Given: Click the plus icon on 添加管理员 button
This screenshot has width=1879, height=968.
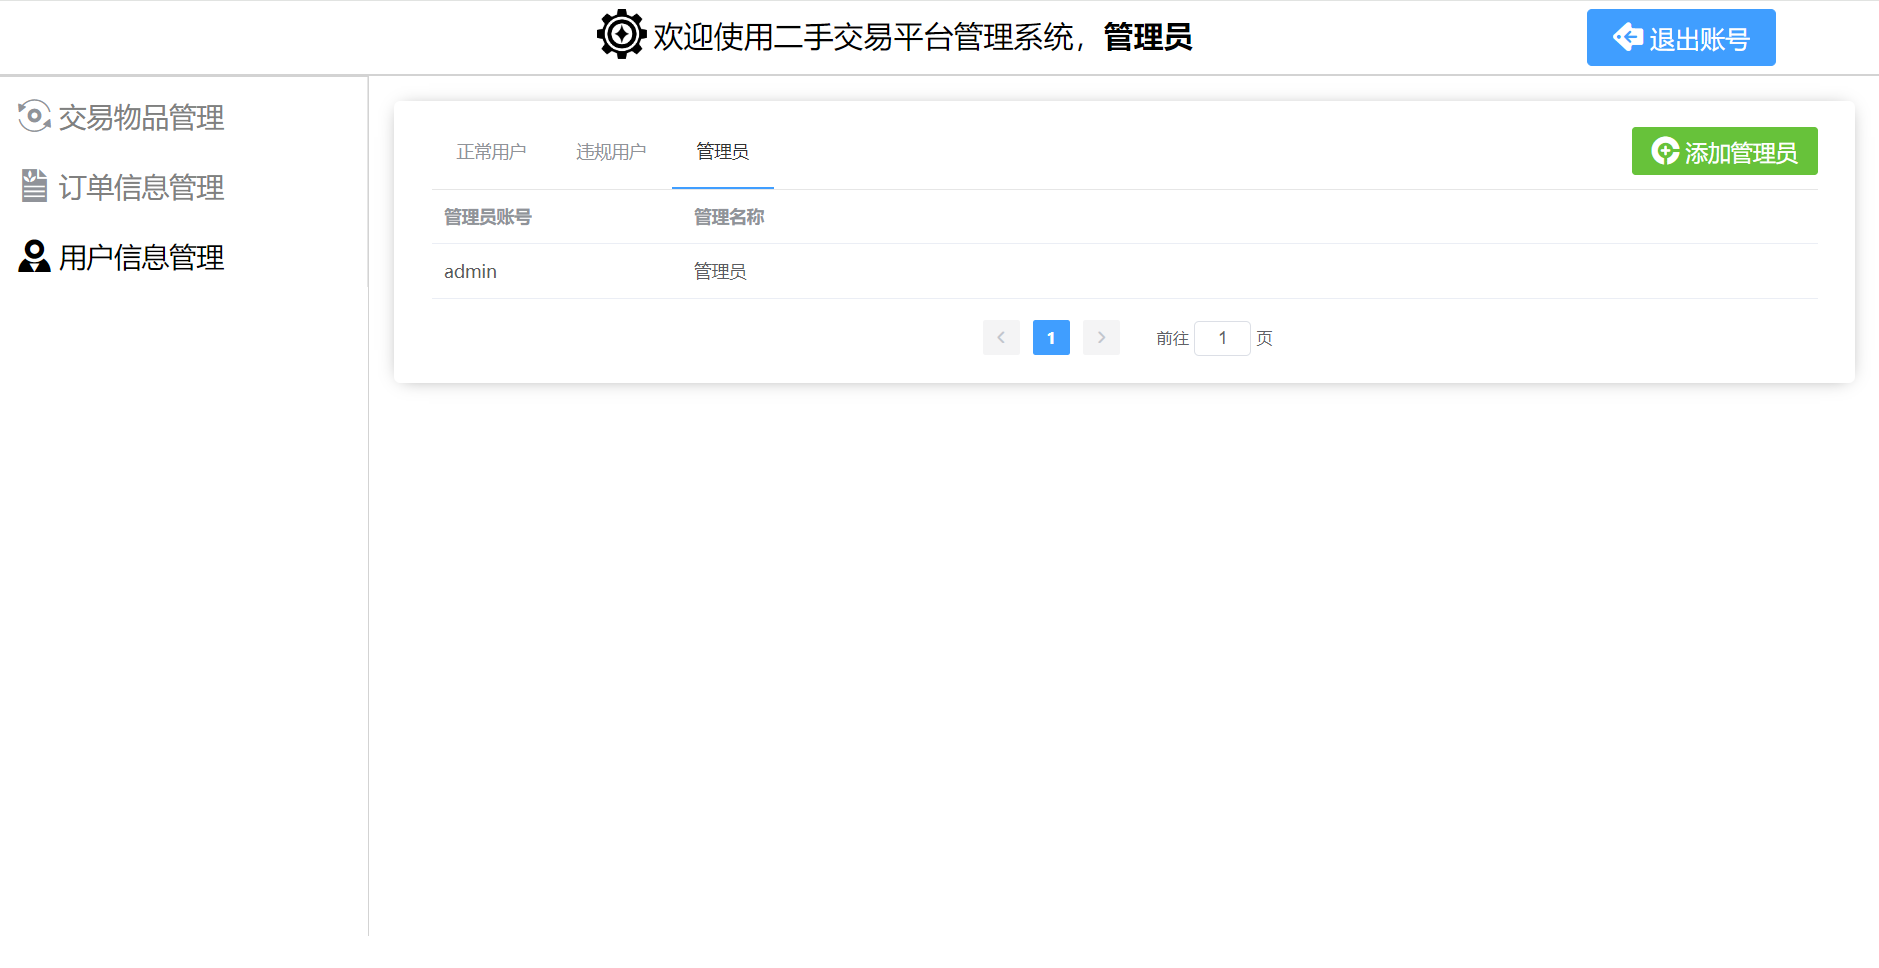Looking at the screenshot, I should (1664, 151).
